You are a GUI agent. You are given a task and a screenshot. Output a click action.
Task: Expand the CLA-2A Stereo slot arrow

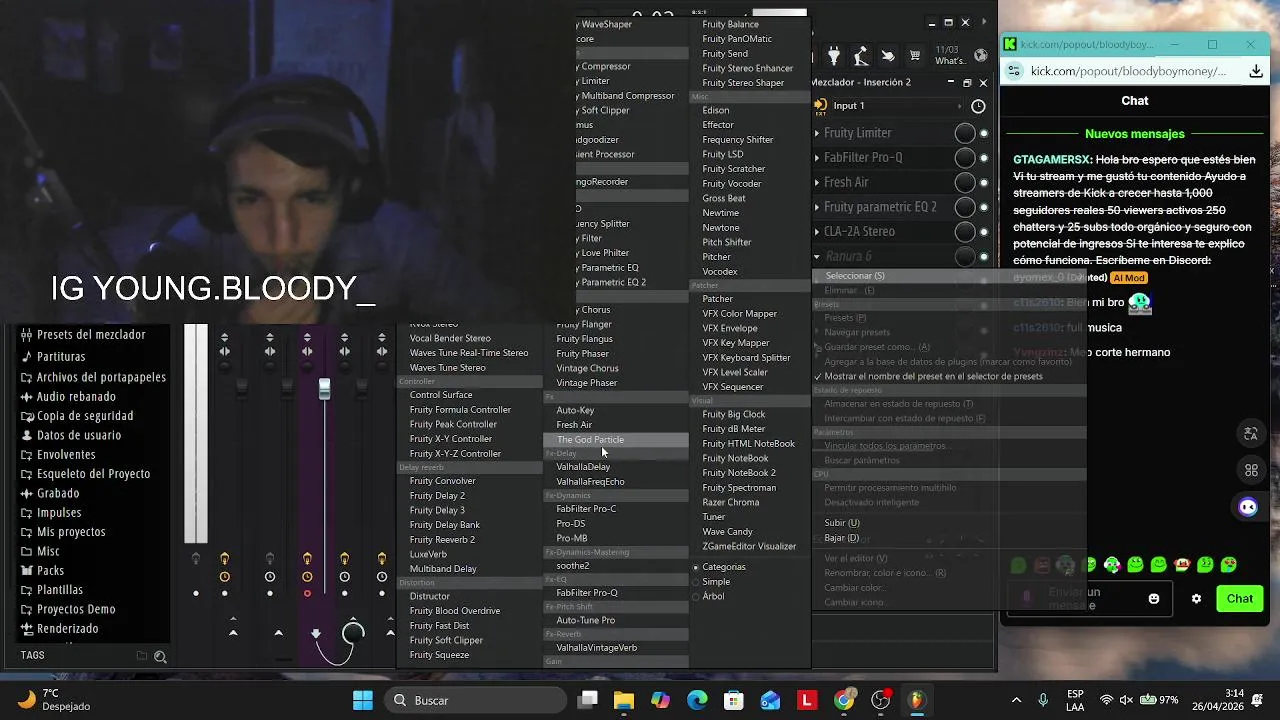[817, 232]
